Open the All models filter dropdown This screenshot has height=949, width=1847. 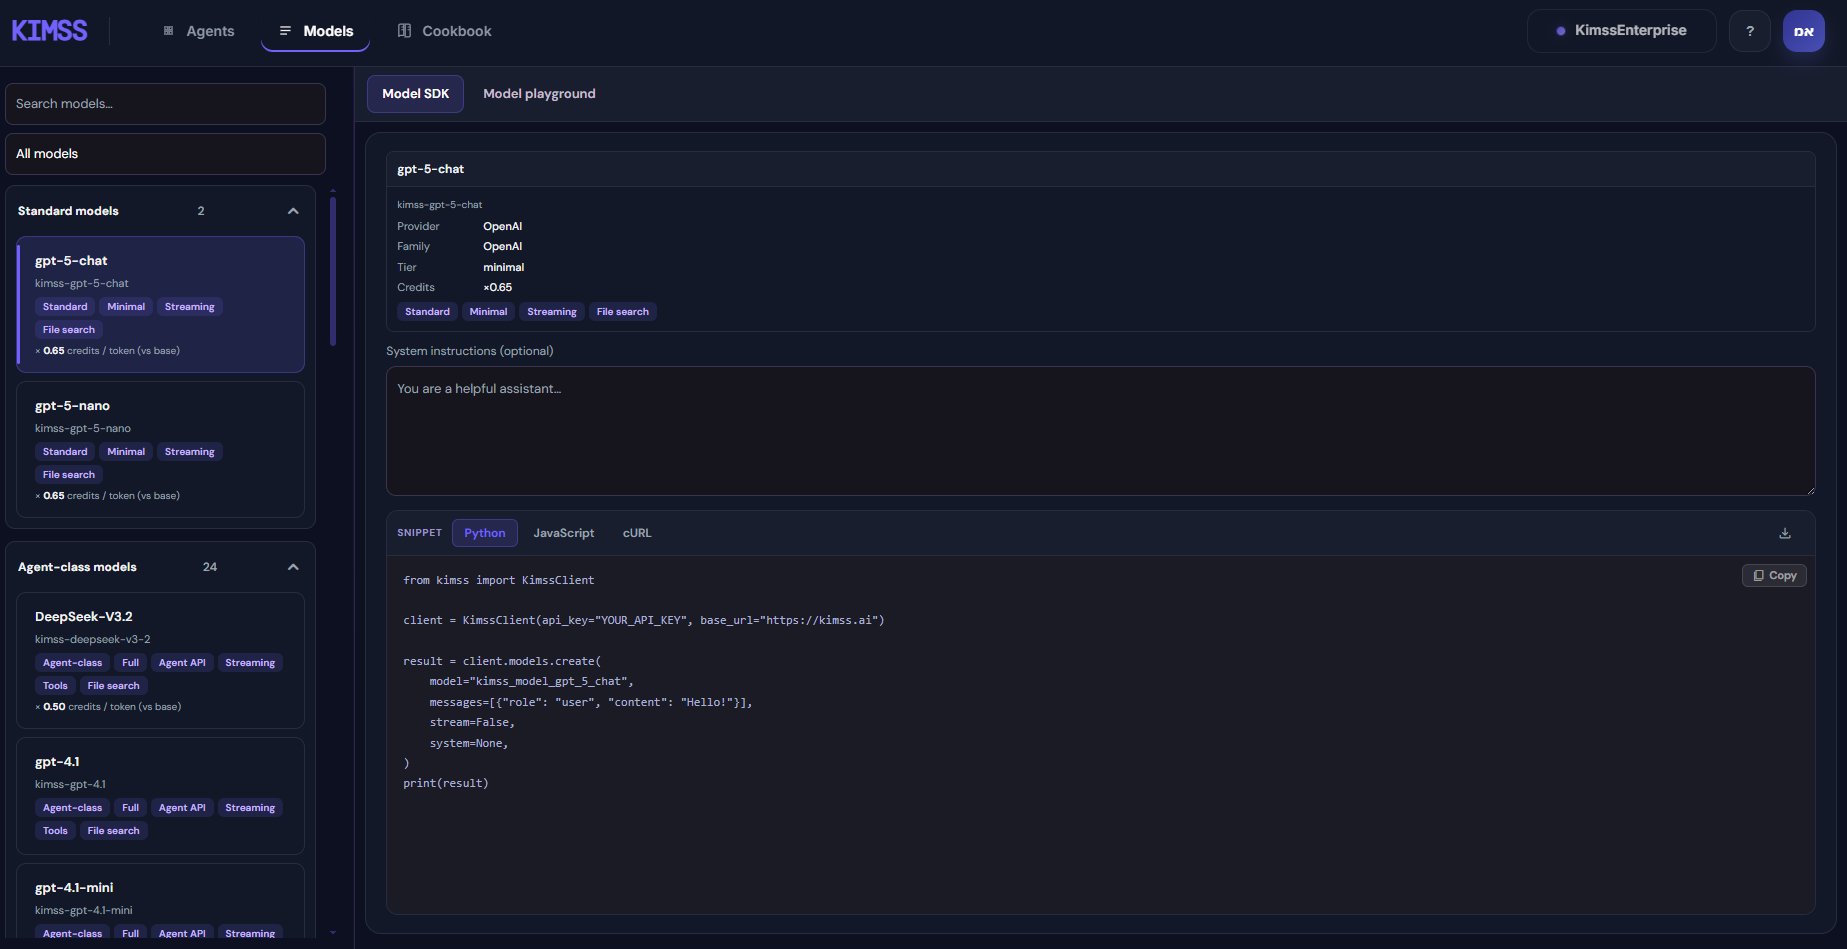point(165,154)
